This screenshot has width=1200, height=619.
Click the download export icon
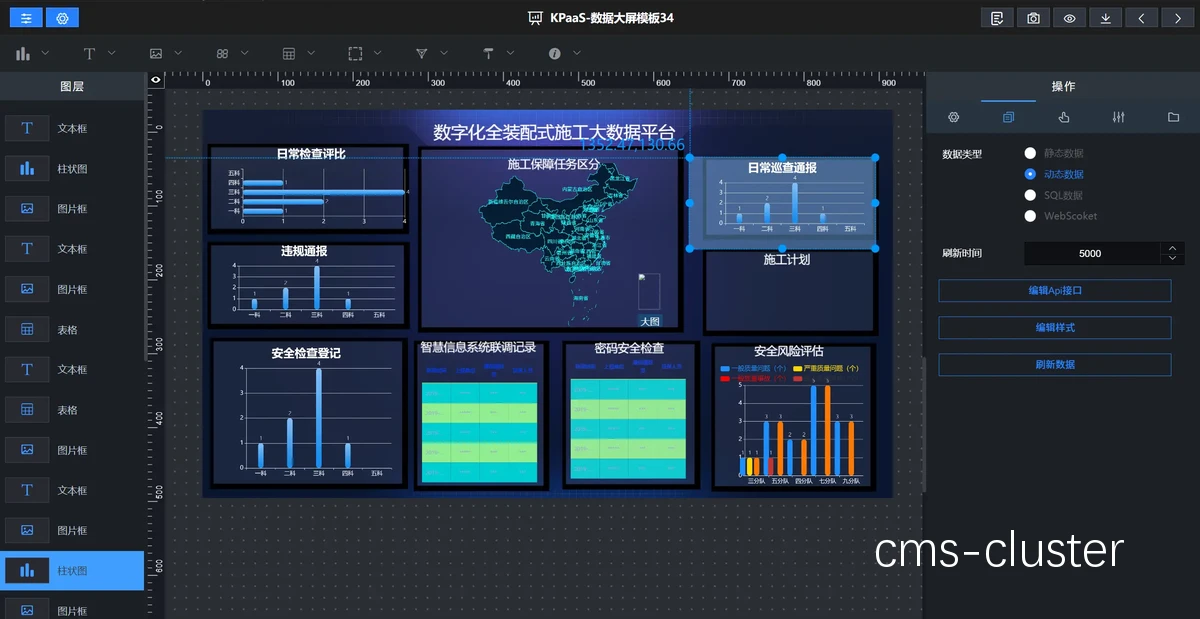[1105, 18]
